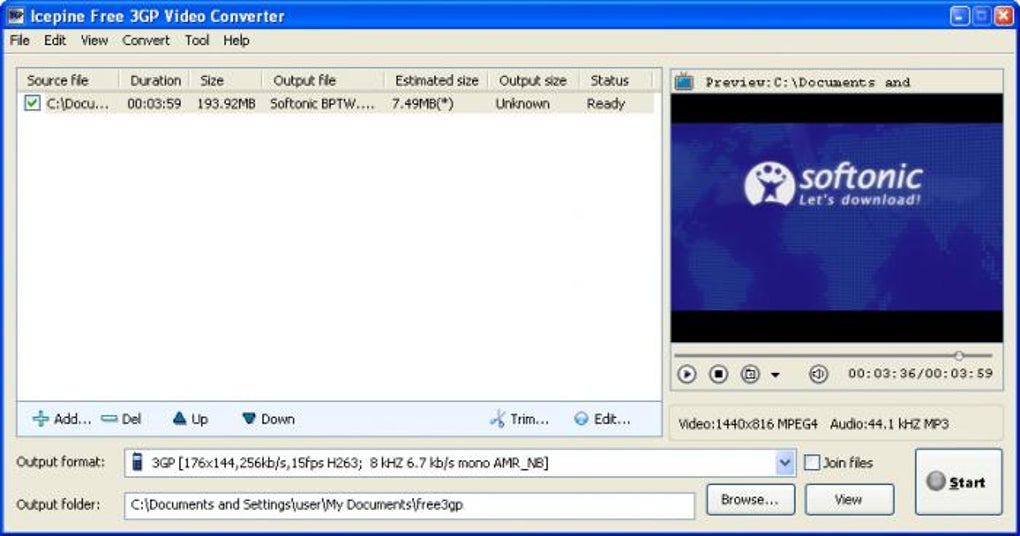Sort by Output file column header
The height and width of the screenshot is (536, 1020).
(323, 80)
